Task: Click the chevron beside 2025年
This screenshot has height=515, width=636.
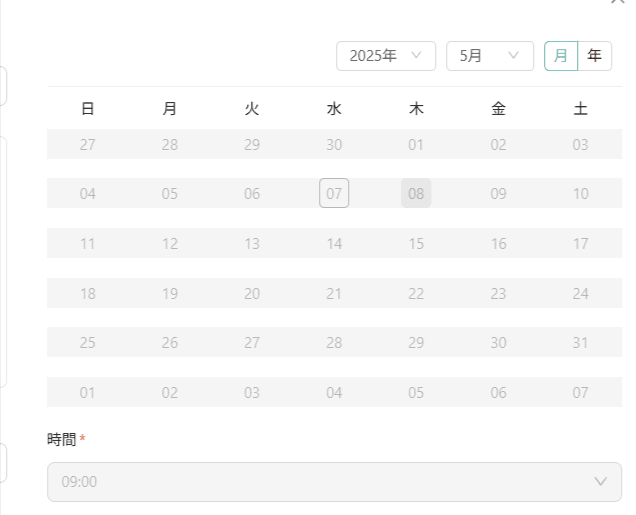Action: (416, 55)
